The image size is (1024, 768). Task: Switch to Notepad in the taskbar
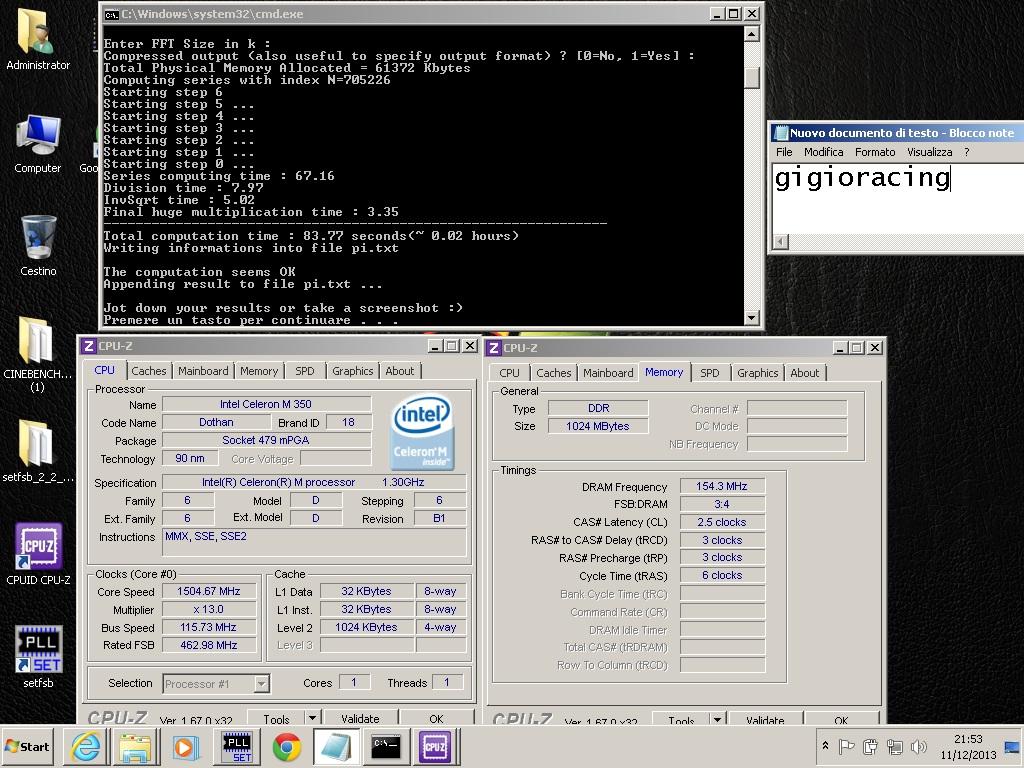(x=336, y=746)
